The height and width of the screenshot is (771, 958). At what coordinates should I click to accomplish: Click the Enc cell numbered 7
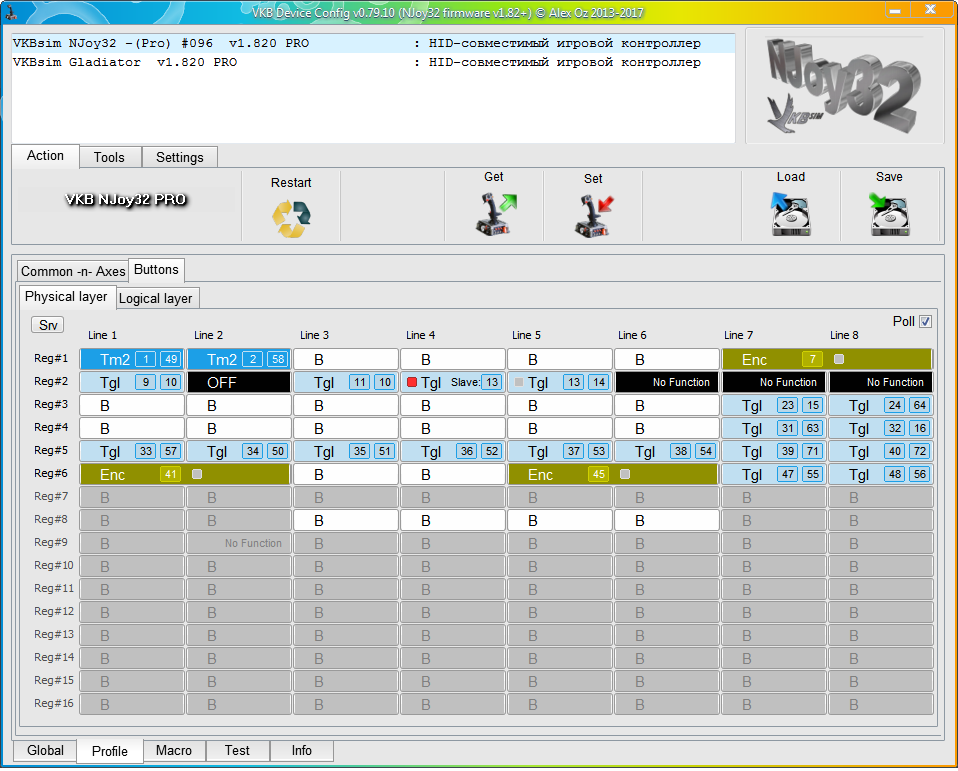(x=827, y=359)
